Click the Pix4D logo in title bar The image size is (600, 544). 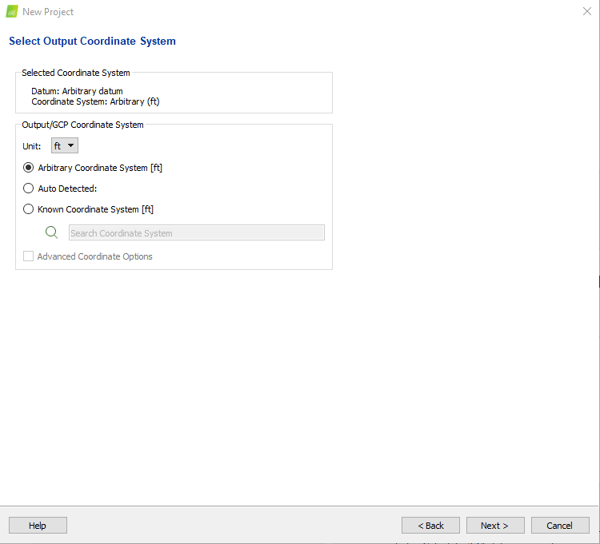click(x=12, y=11)
